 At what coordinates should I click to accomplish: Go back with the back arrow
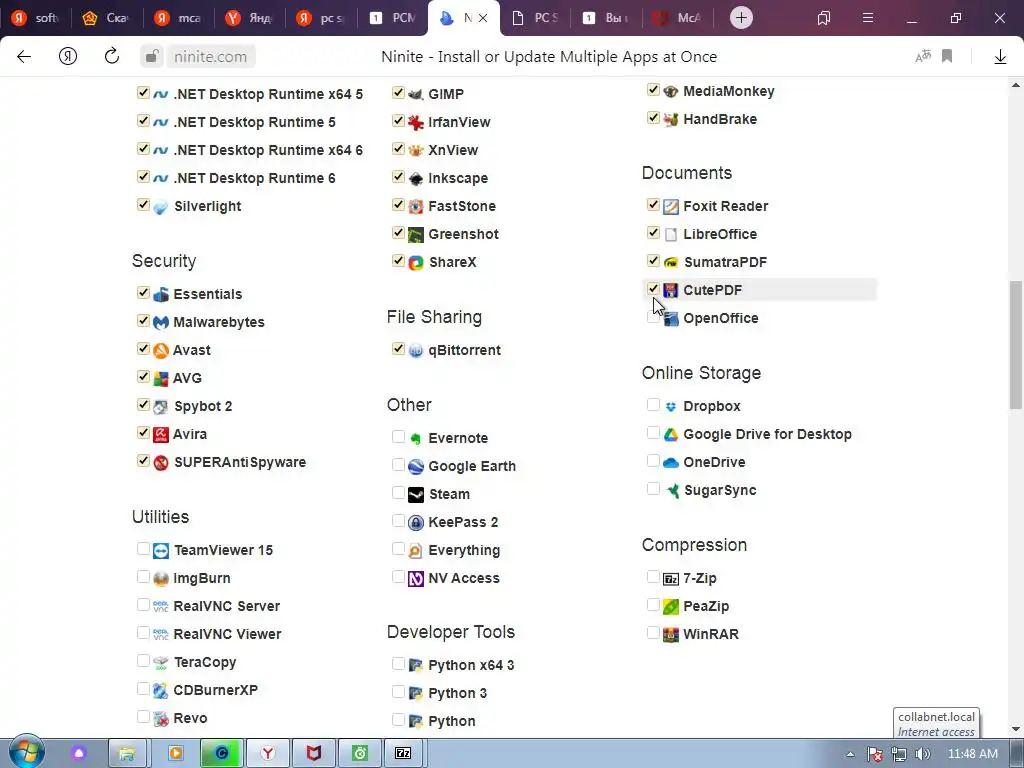(24, 56)
